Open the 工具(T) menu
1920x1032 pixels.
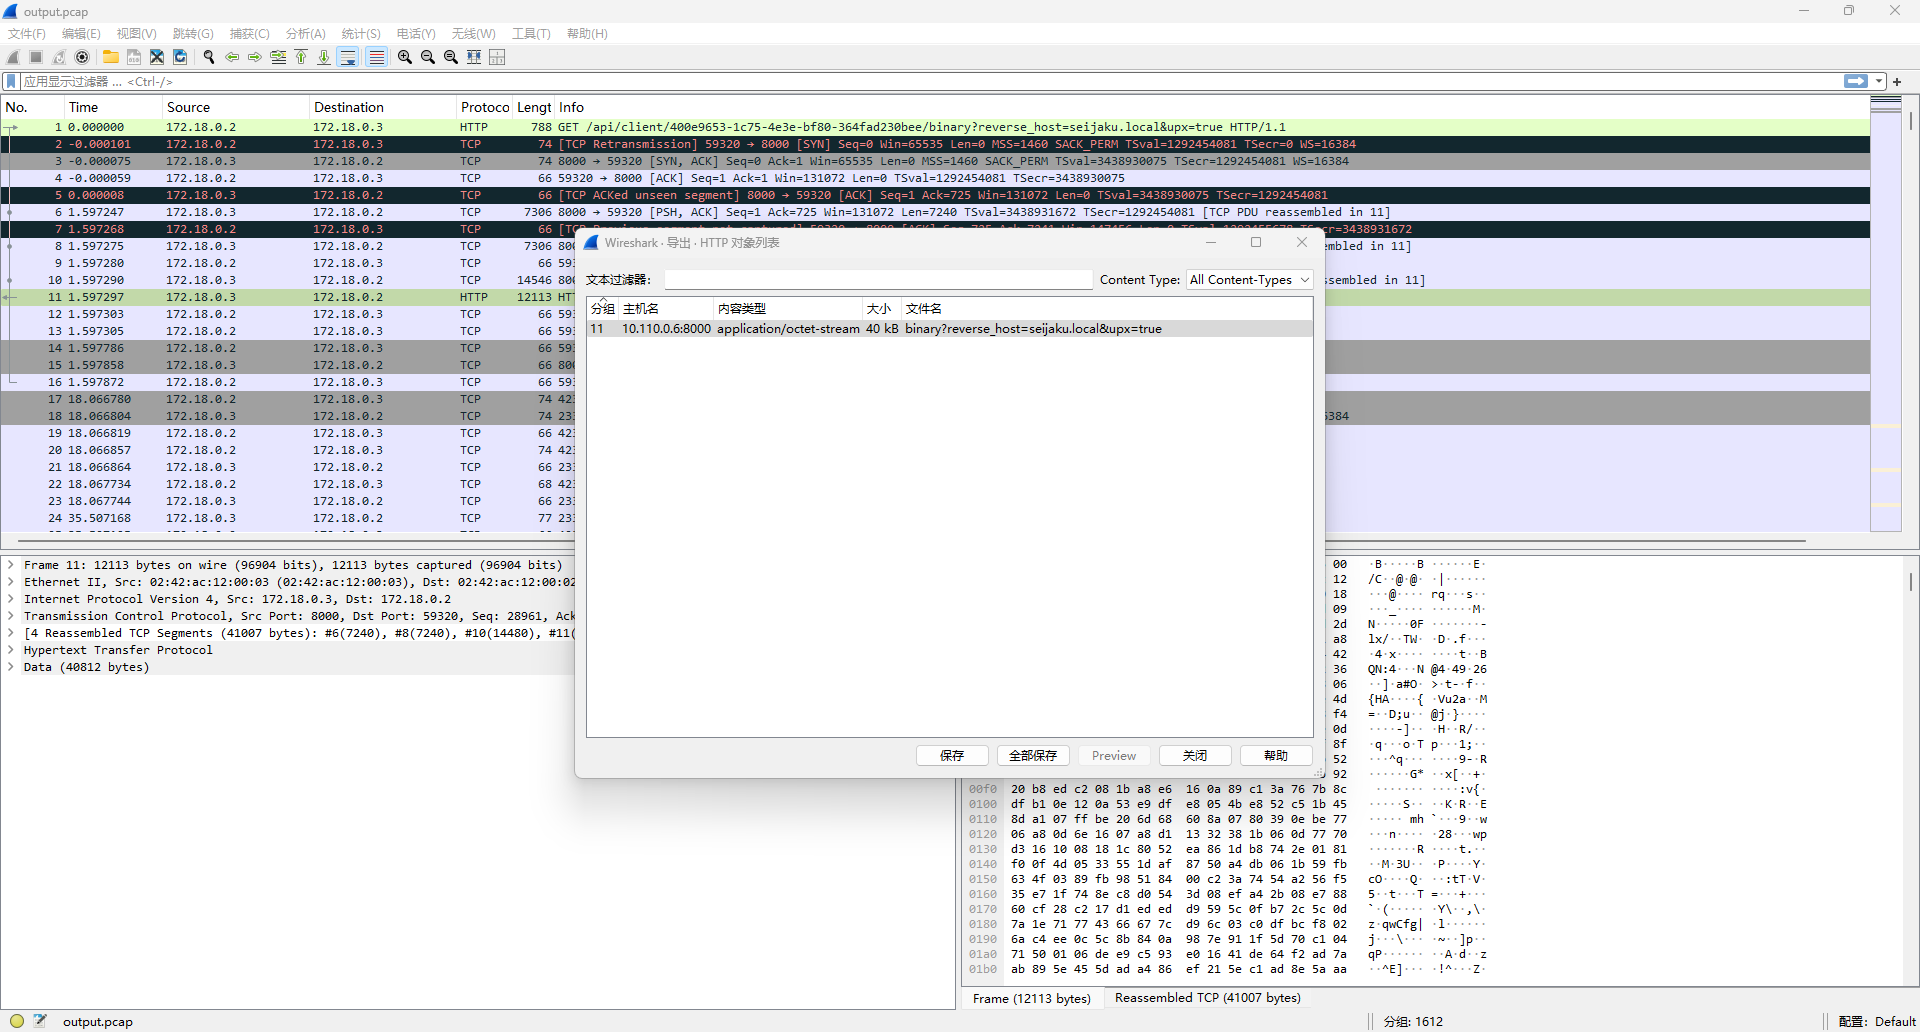tap(531, 34)
